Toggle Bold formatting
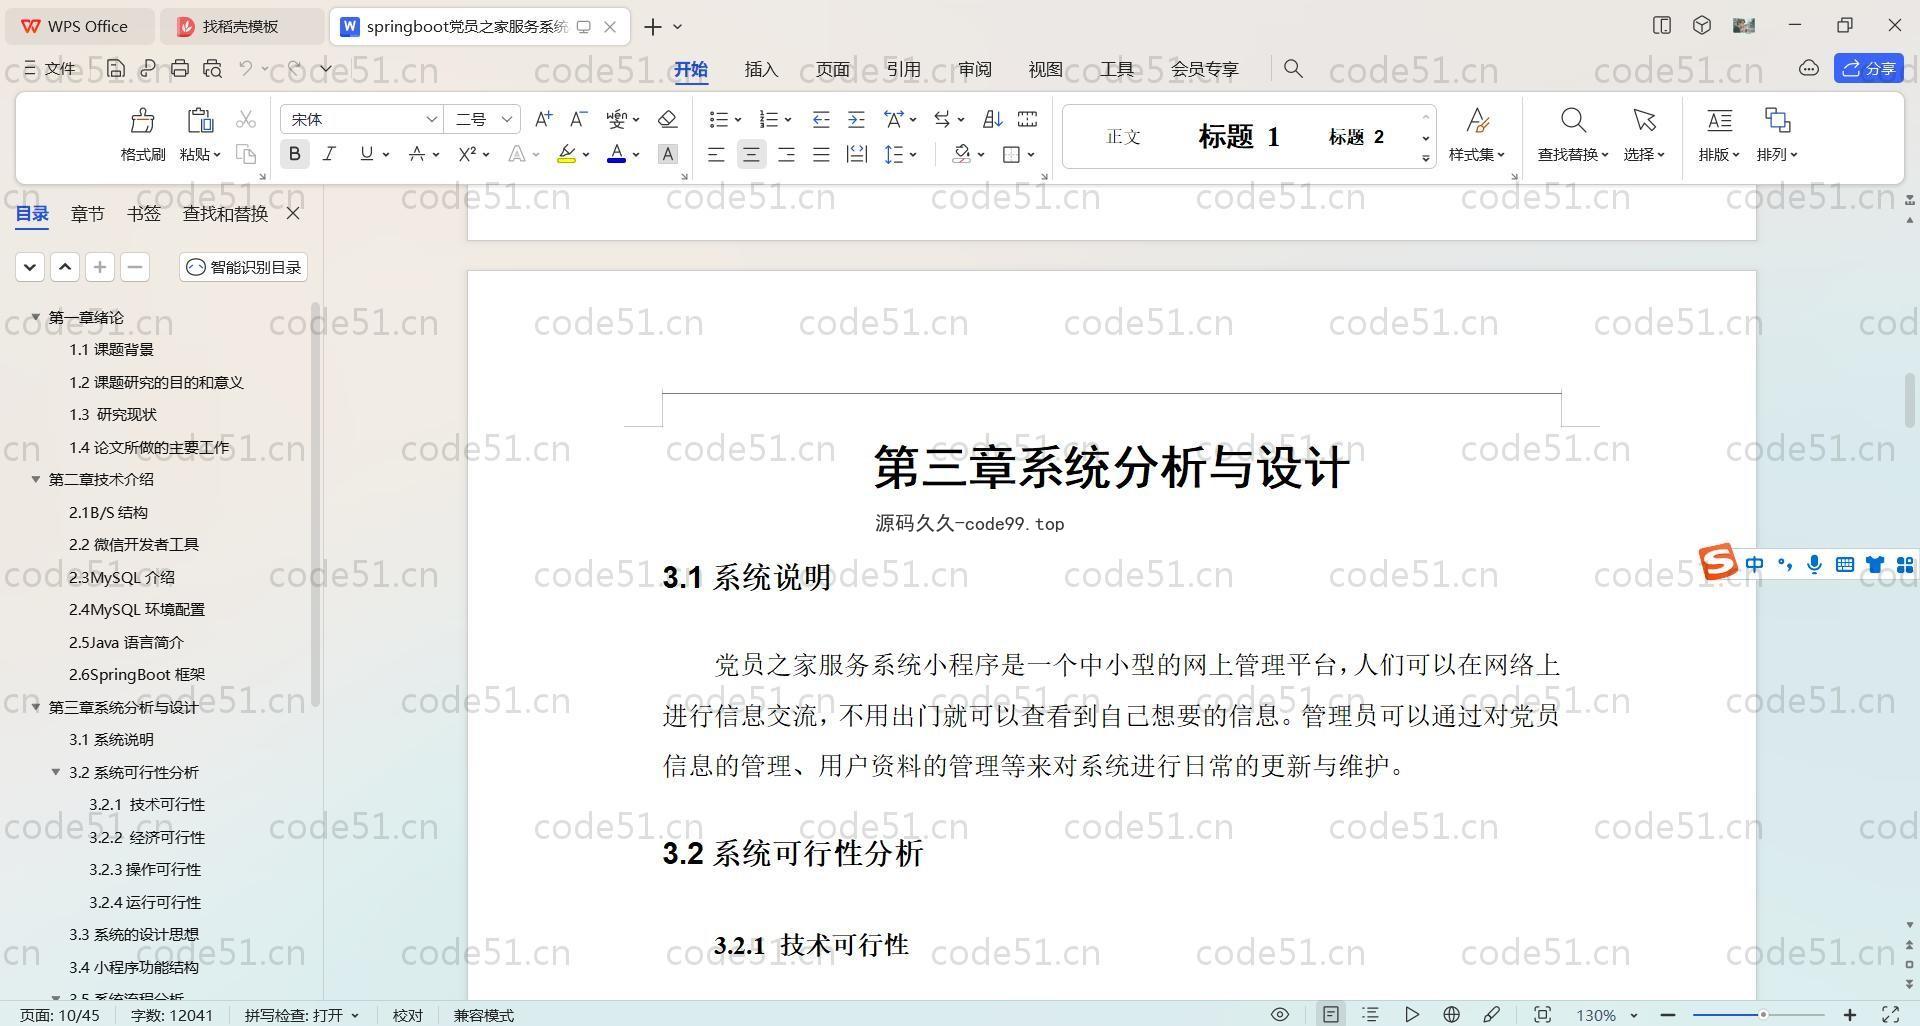 click(x=294, y=154)
